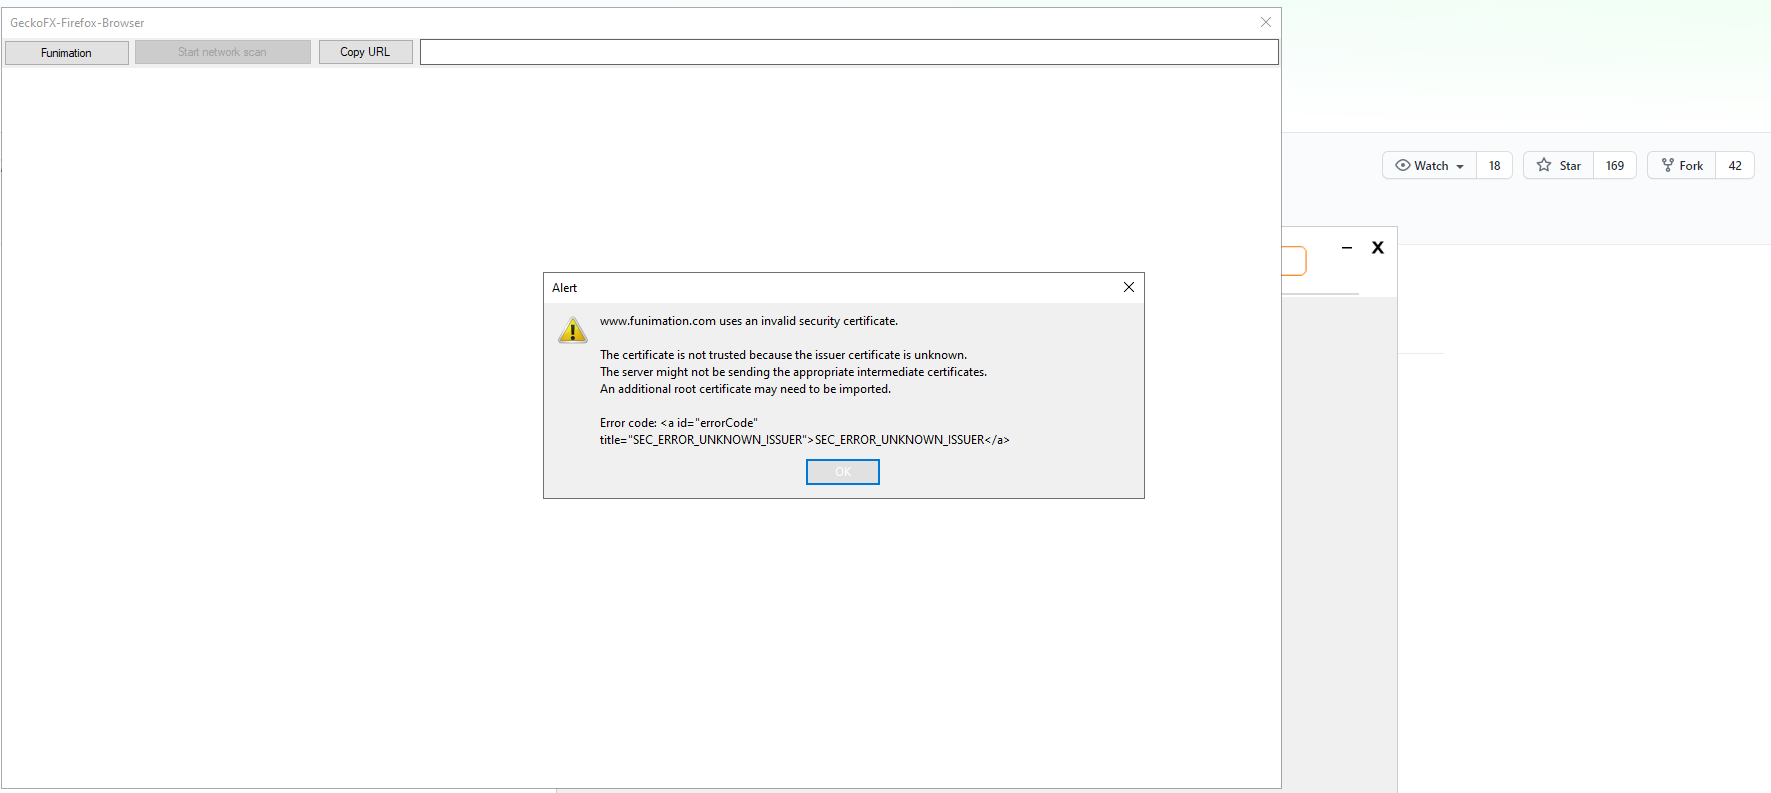Click the Funimation button in browser toolbar
The width and height of the screenshot is (1771, 793).
(x=67, y=53)
